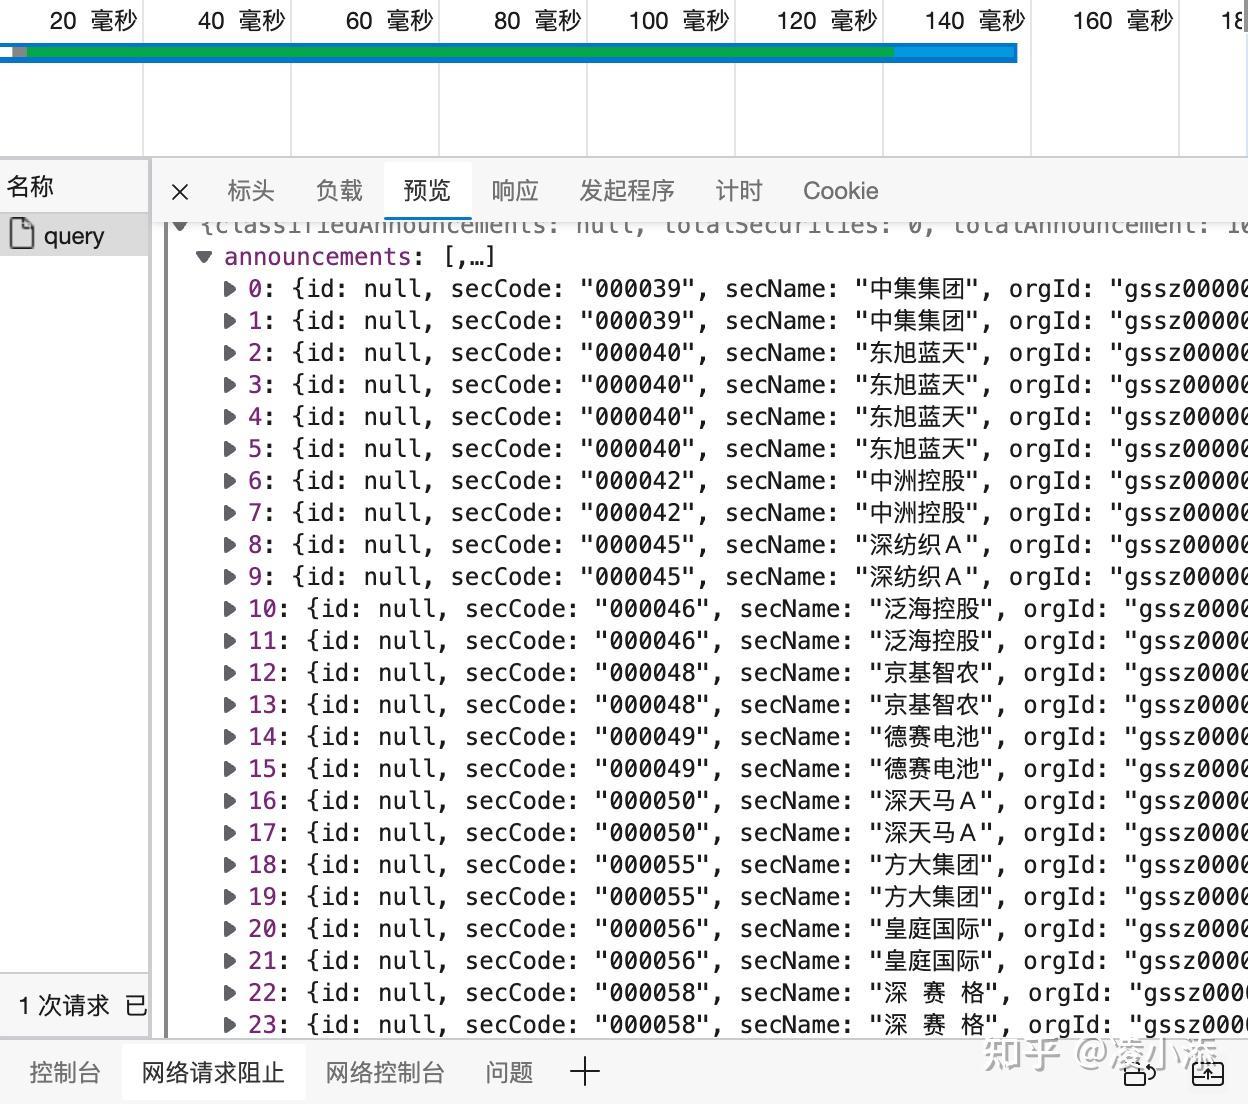
Task: Click the 名称 column header
Action: [30, 186]
